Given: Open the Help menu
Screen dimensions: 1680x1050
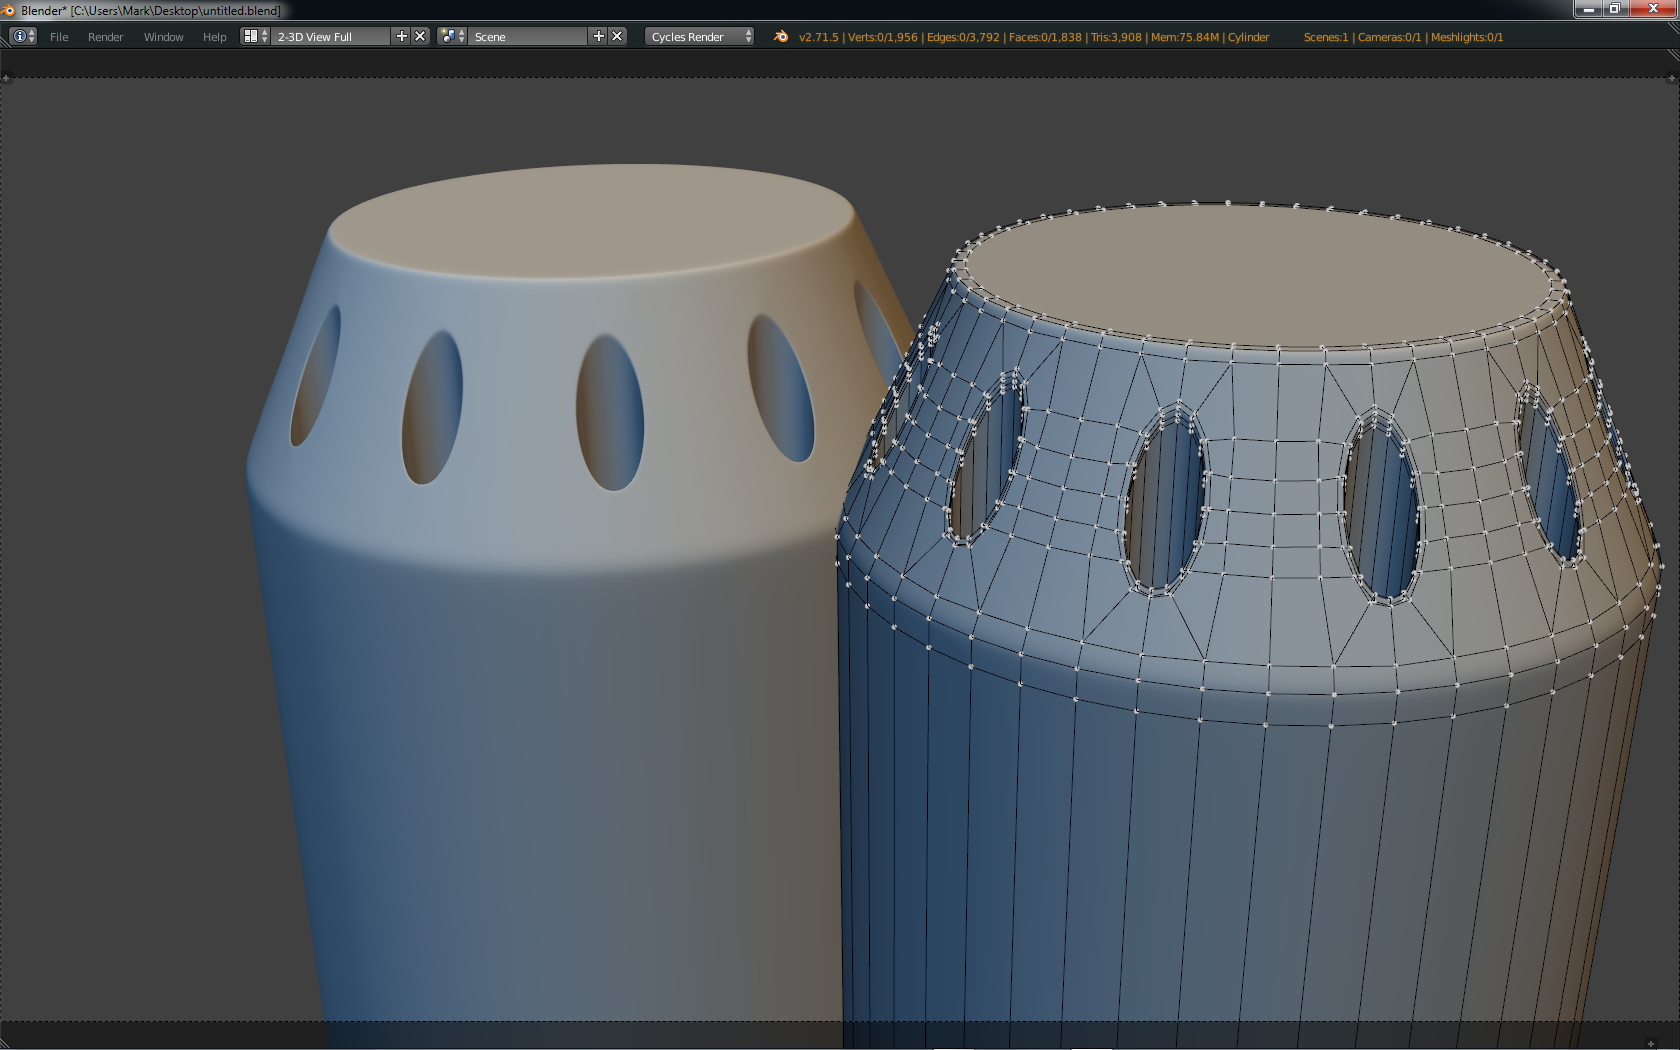Looking at the screenshot, I should [x=214, y=37].
